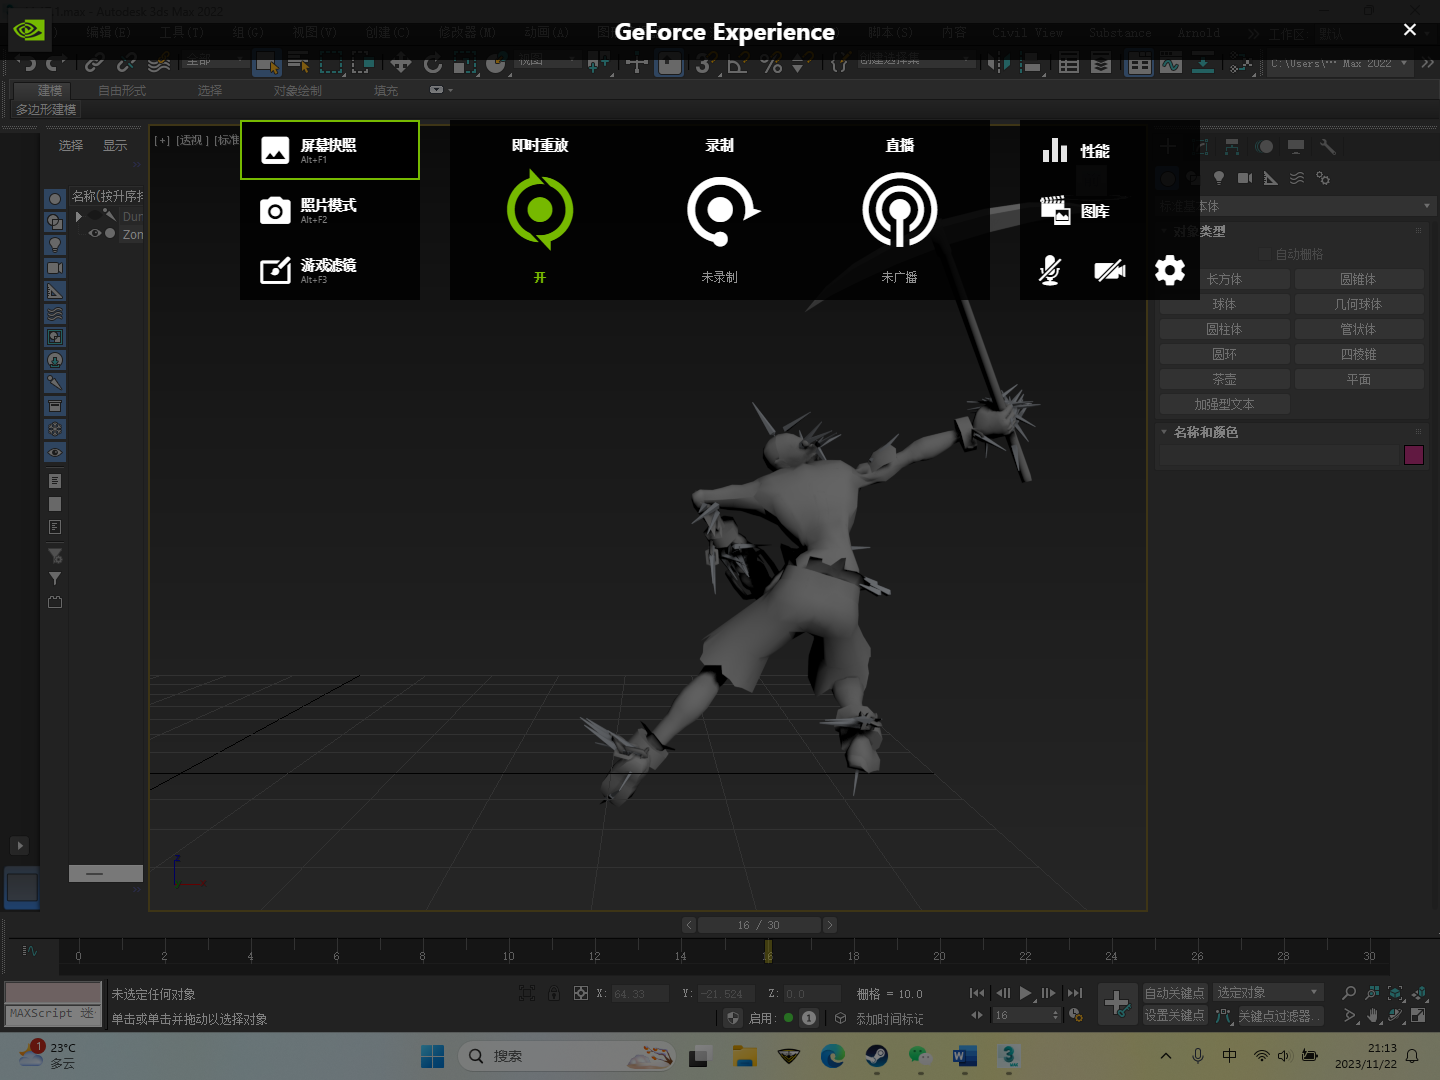Close the GeForce Experience overlay
Screen dimensions: 1440x1080
click(x=1410, y=30)
